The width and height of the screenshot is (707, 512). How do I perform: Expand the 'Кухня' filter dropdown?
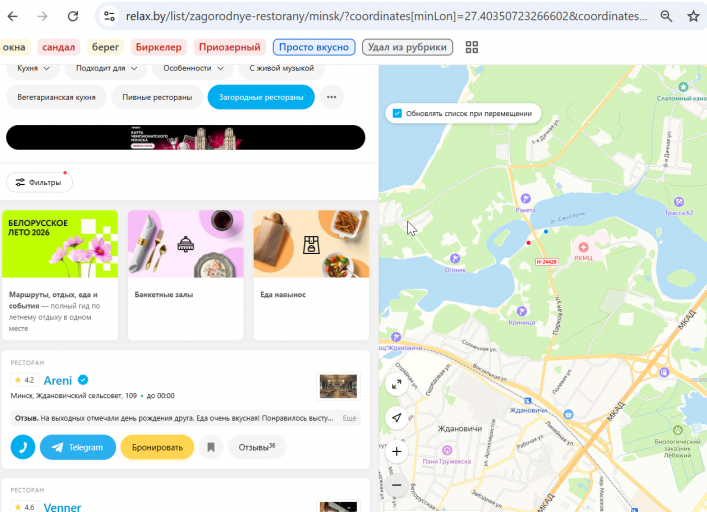click(x=33, y=69)
